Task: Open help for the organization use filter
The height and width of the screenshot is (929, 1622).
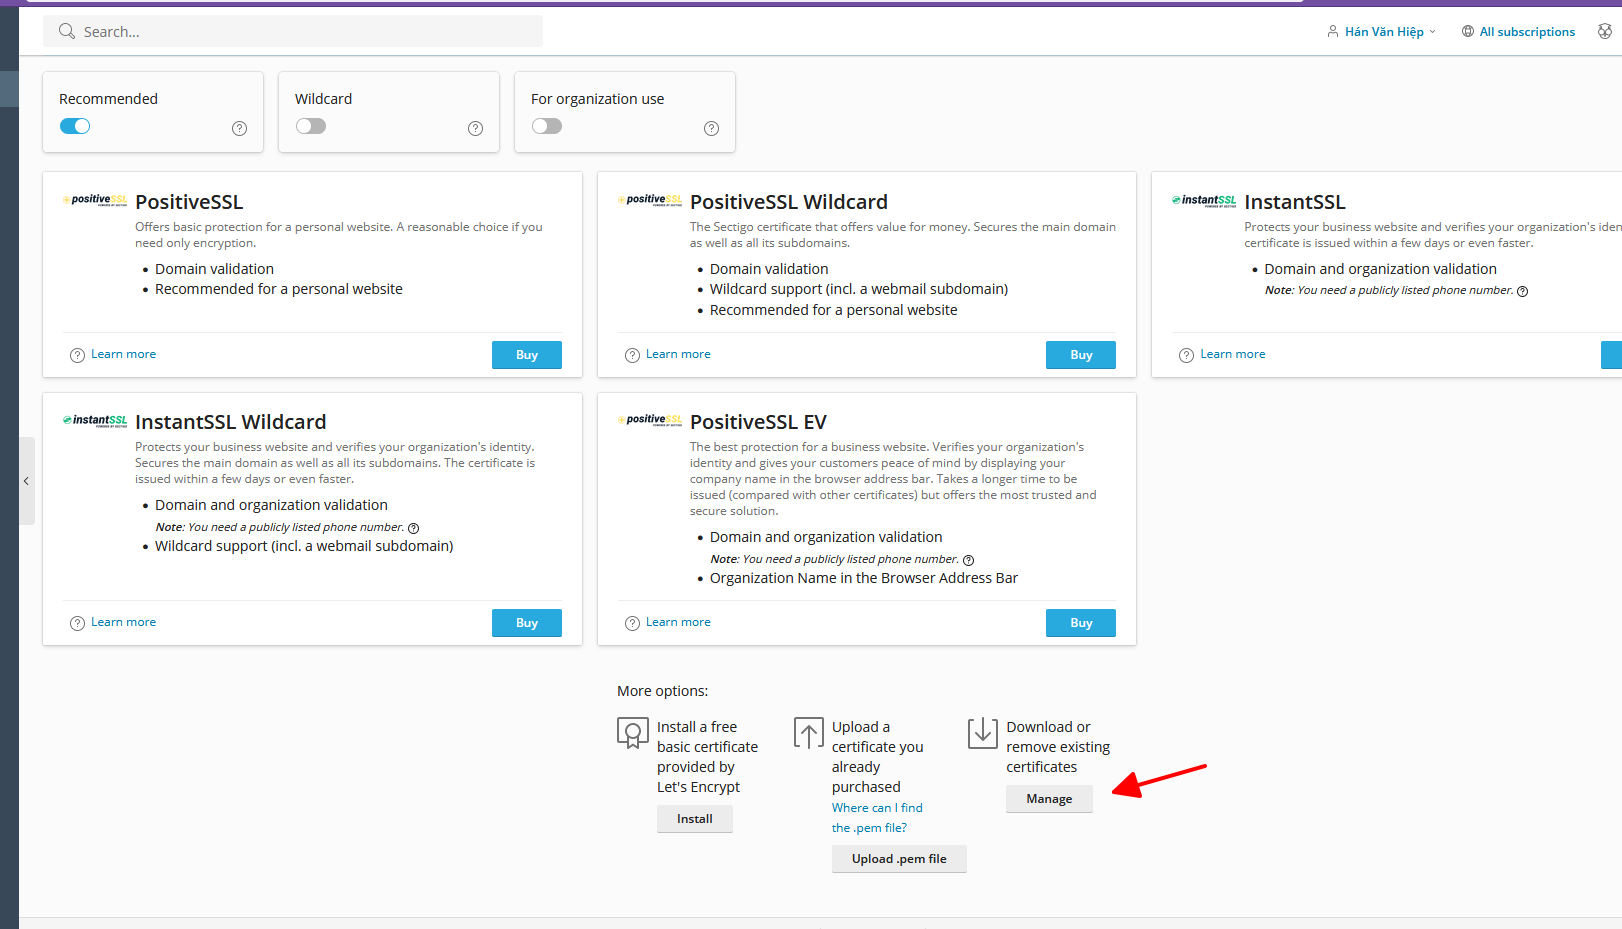Action: click(x=711, y=128)
